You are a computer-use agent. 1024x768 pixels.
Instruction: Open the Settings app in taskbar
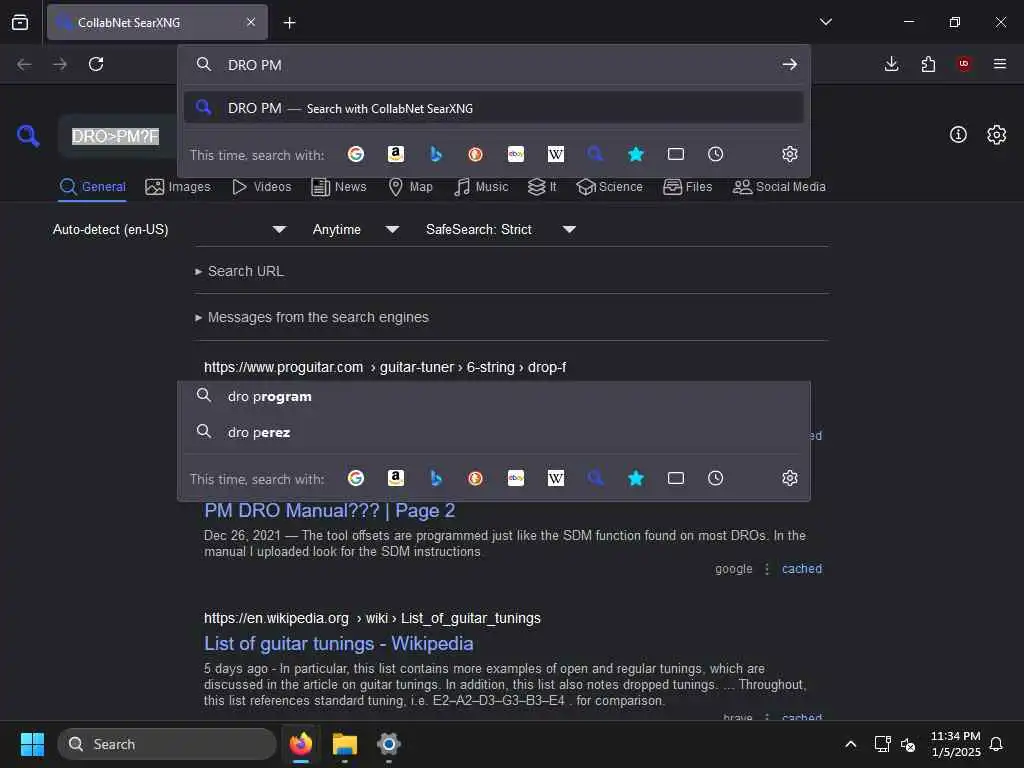(389, 744)
